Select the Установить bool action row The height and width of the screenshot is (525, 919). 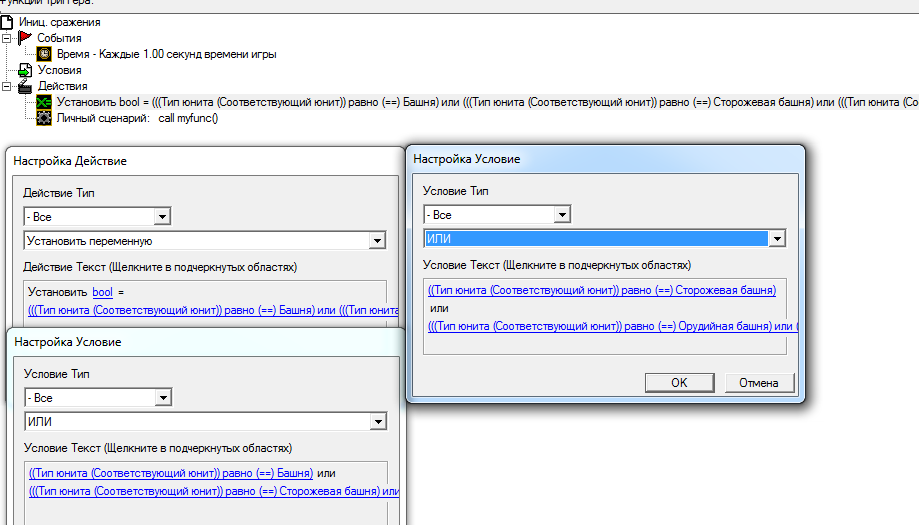(487, 102)
